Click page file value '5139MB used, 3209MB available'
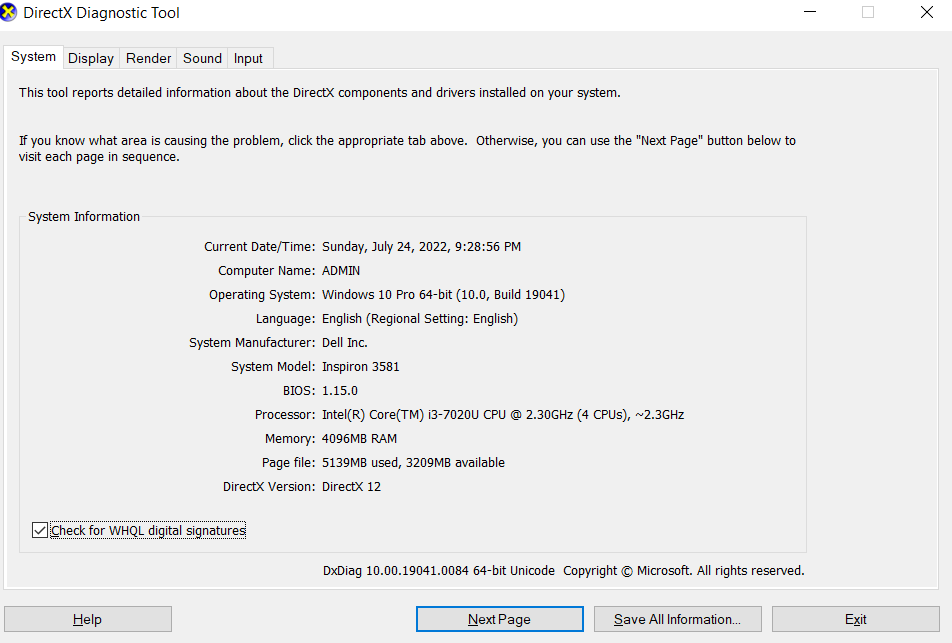952x643 pixels. click(413, 463)
